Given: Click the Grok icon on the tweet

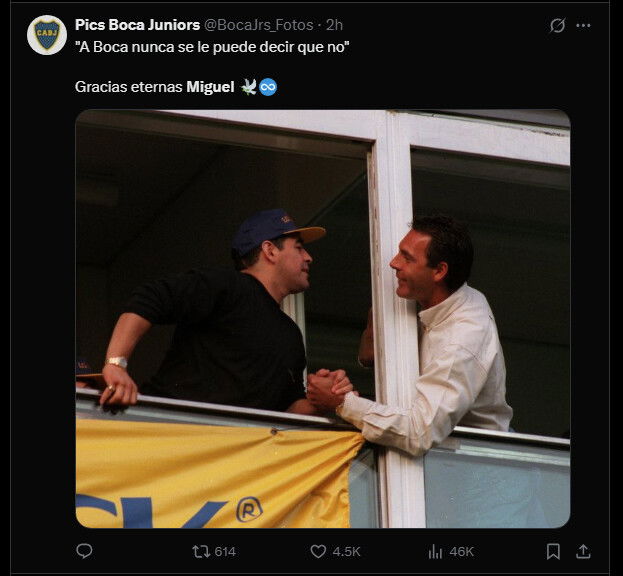Looking at the screenshot, I should click(x=558, y=26).
